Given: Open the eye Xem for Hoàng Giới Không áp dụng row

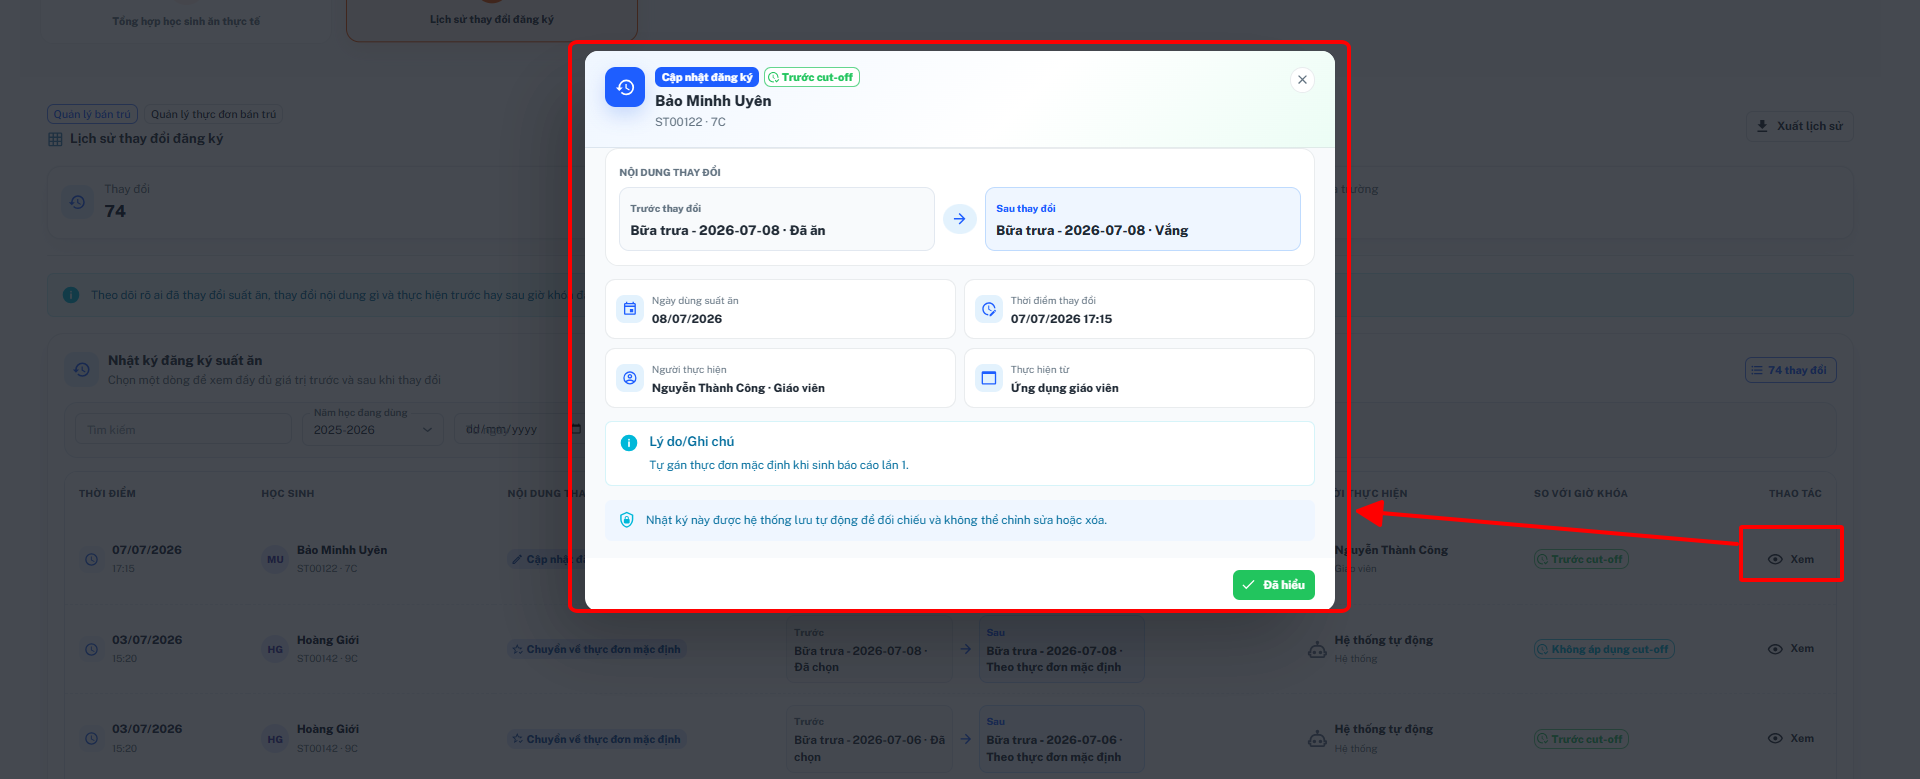Looking at the screenshot, I should 1790,649.
